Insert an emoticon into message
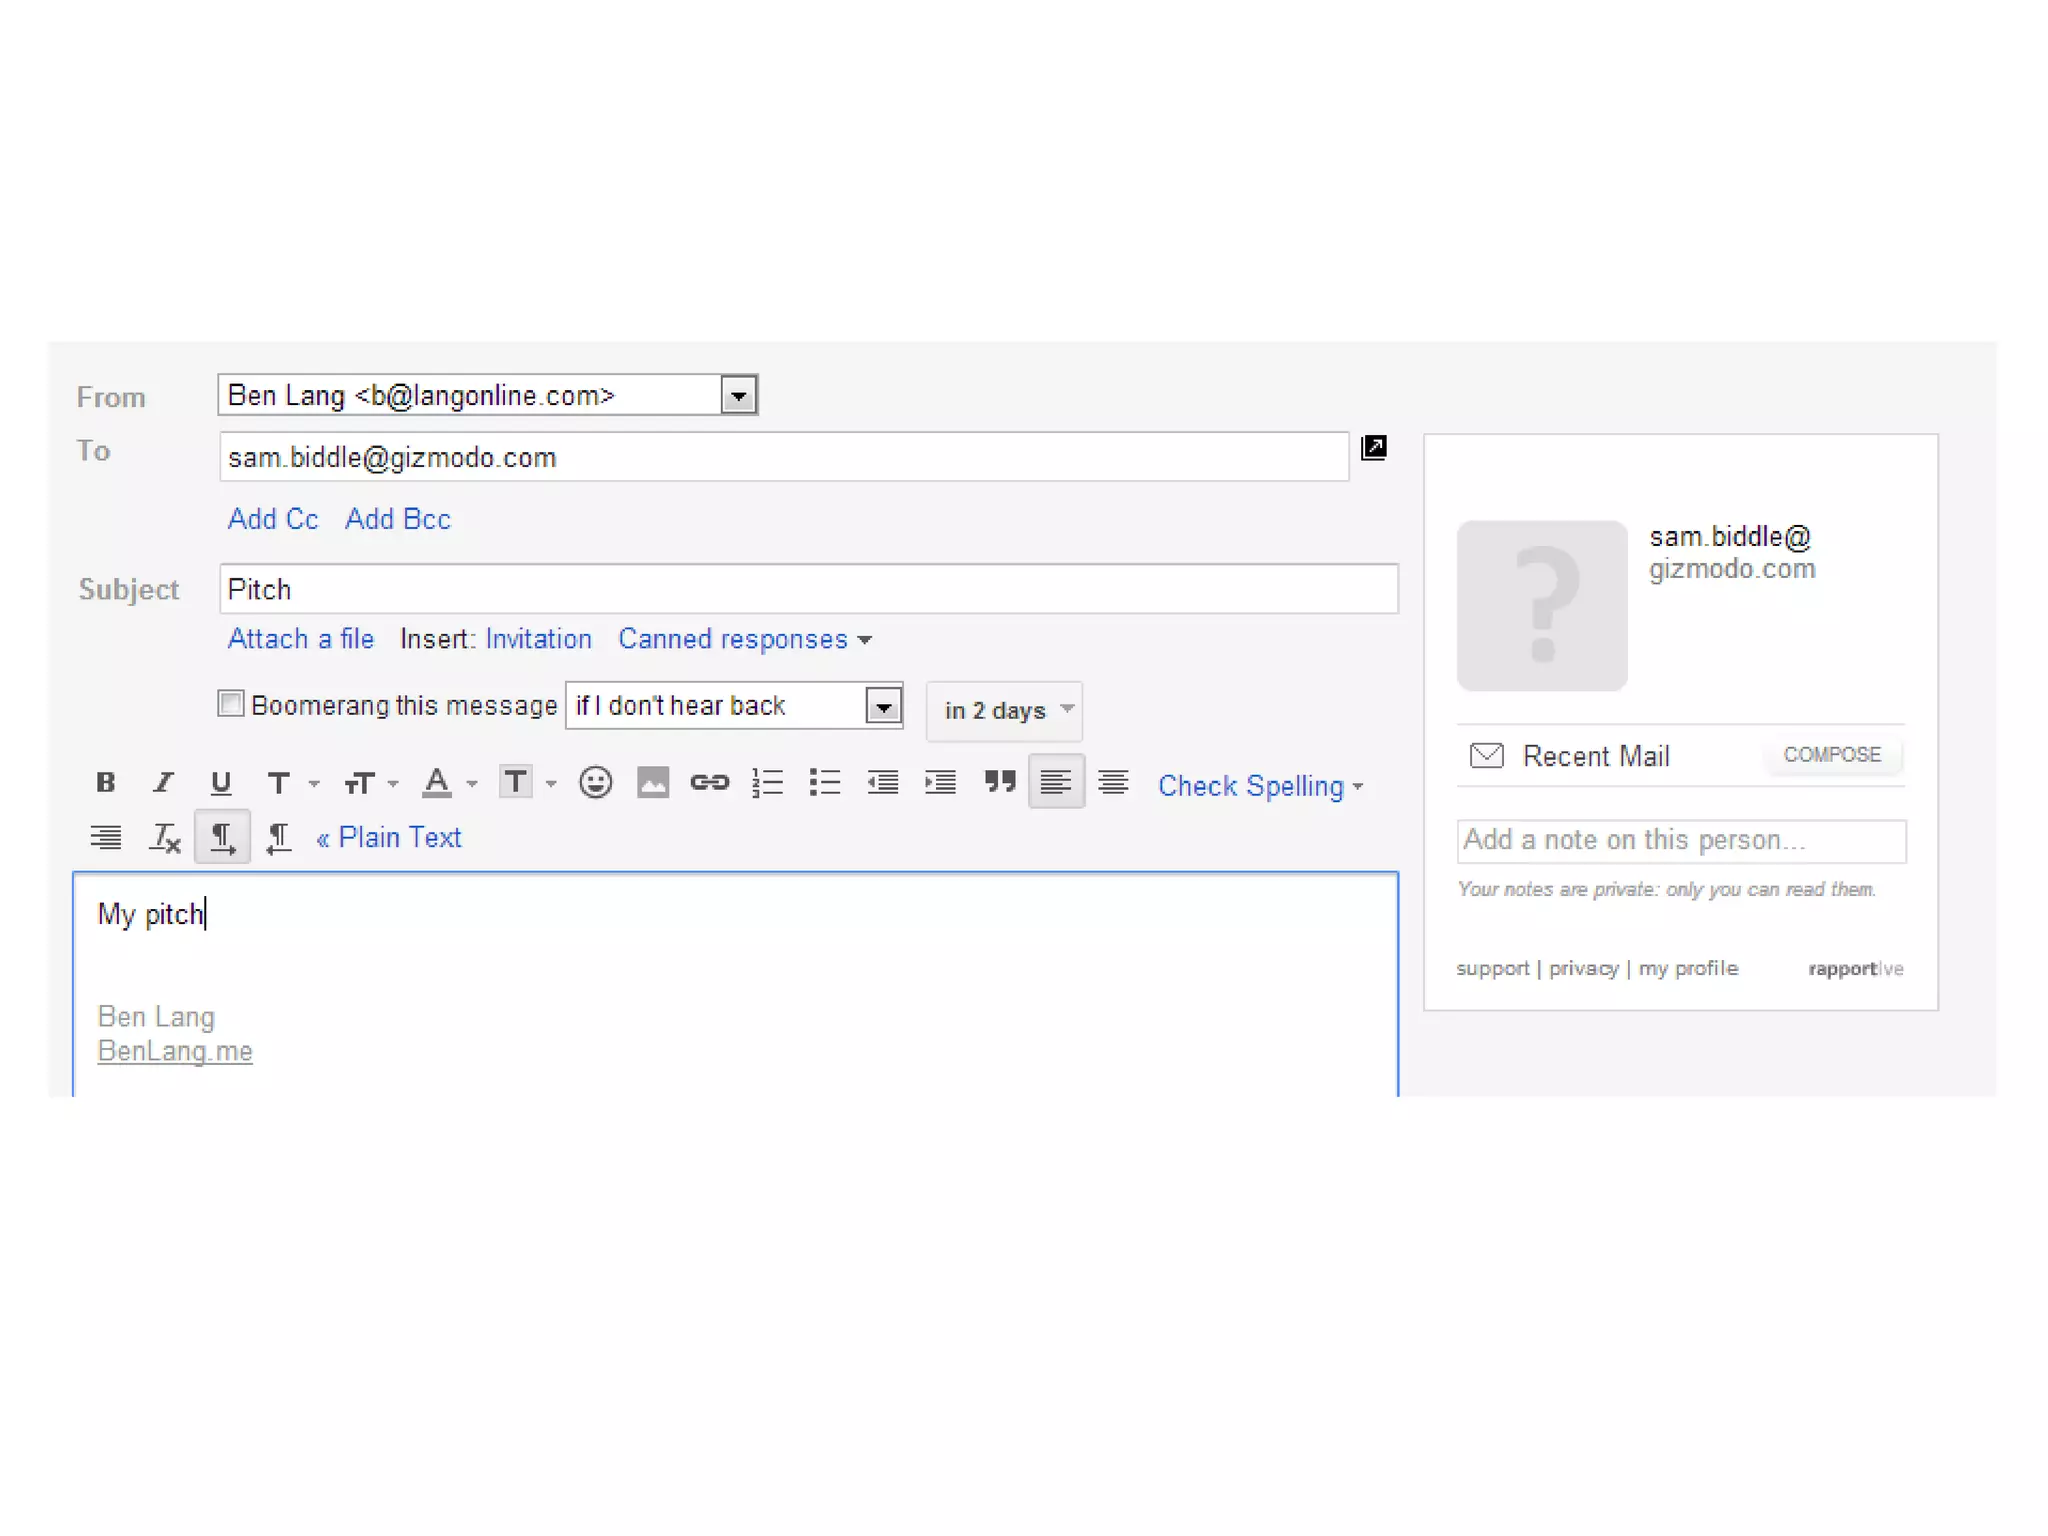Image resolution: width=2048 pixels, height=1536 pixels. pos(595,782)
